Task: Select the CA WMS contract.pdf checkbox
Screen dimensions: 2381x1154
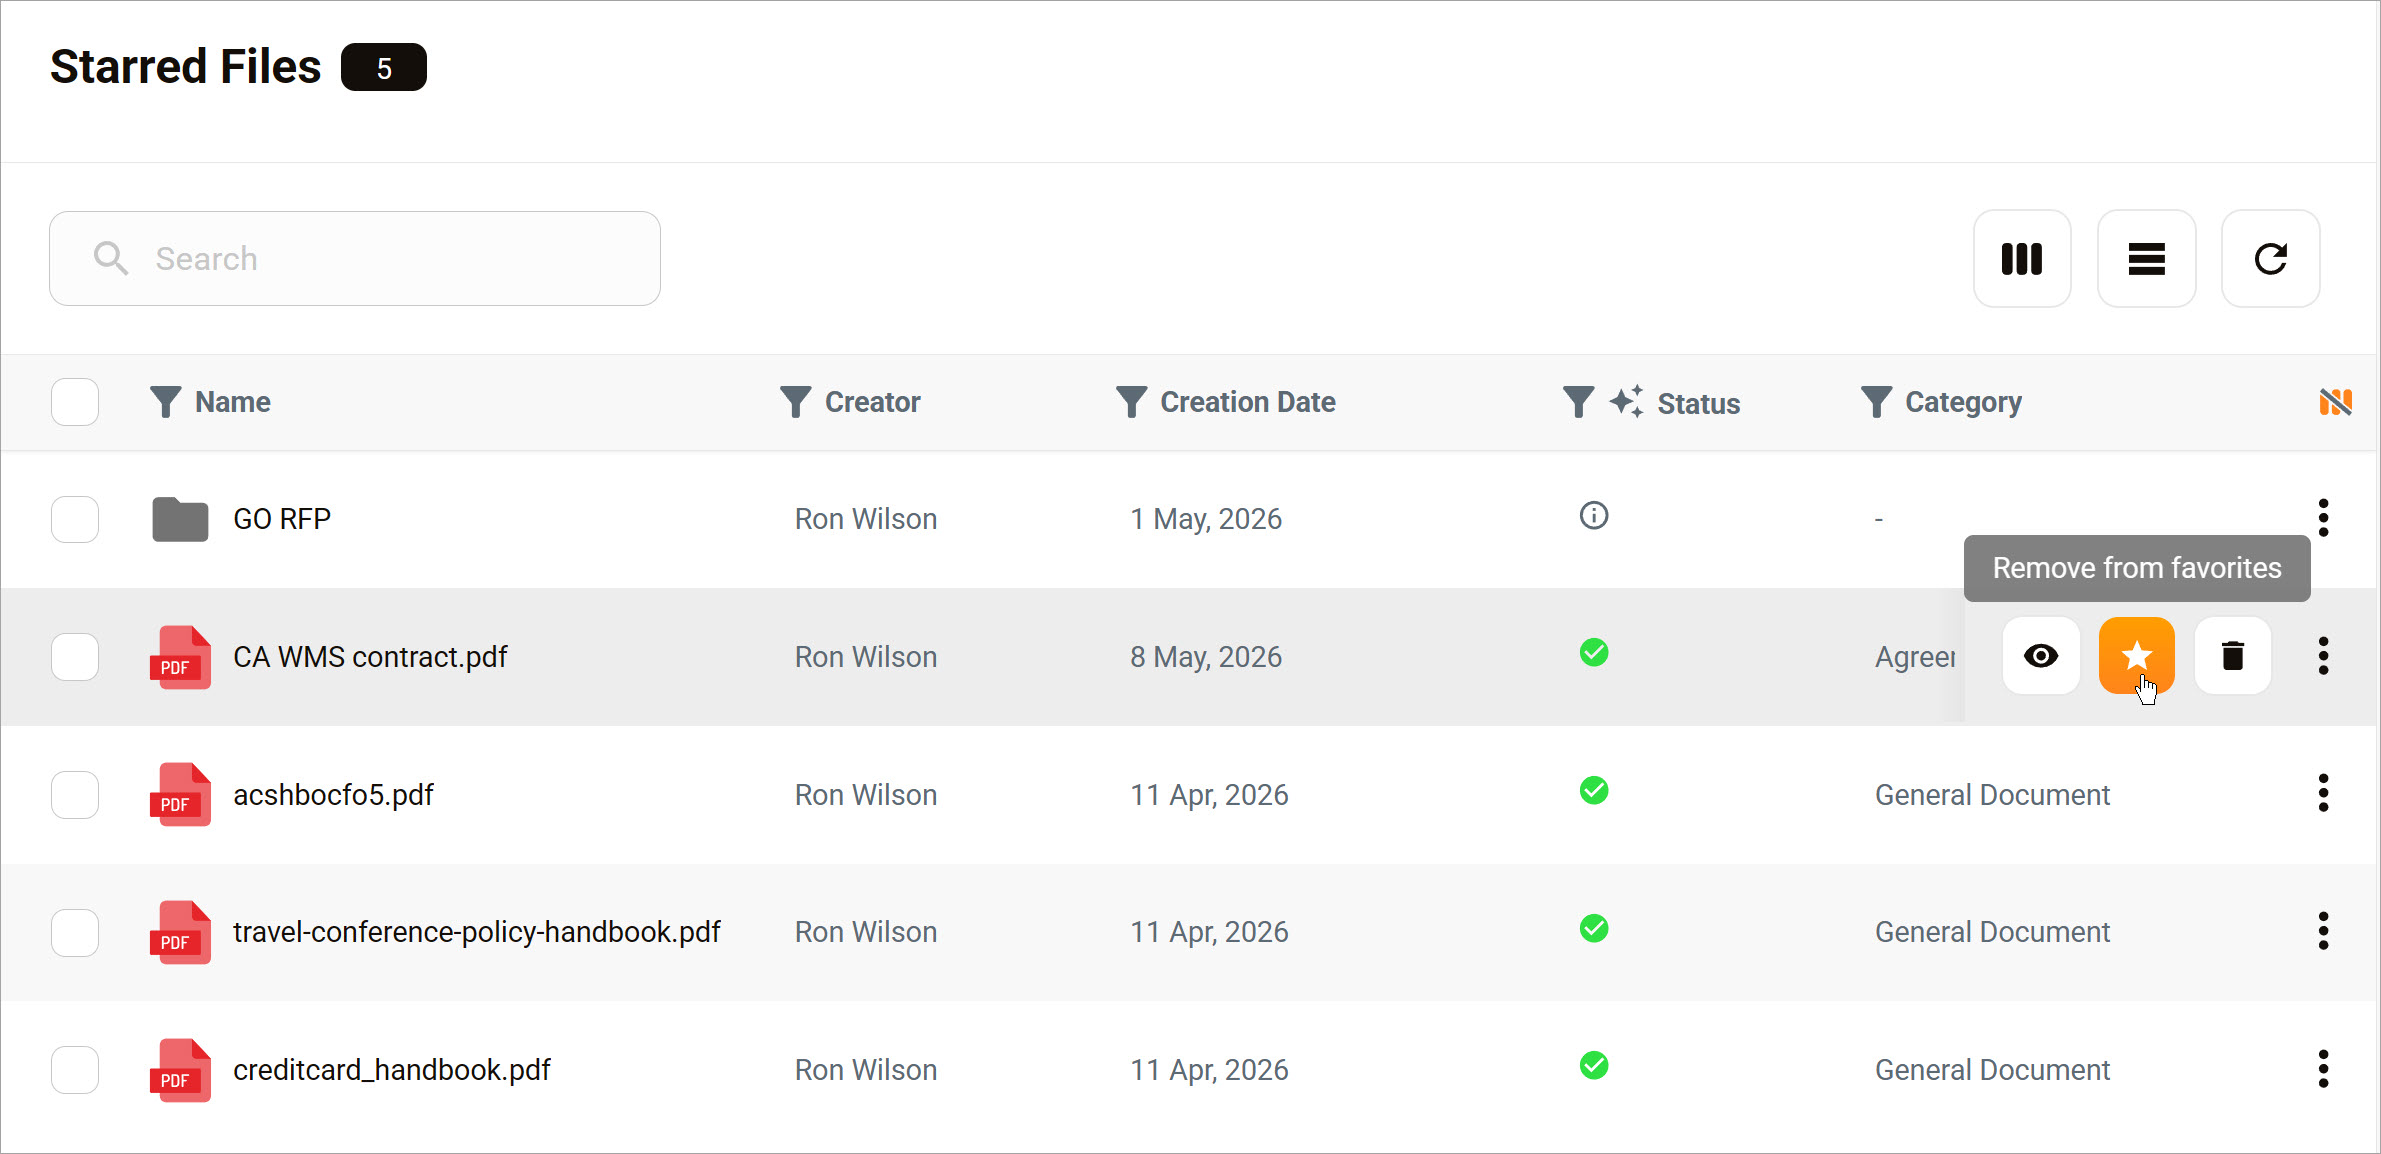Action: [x=75, y=657]
